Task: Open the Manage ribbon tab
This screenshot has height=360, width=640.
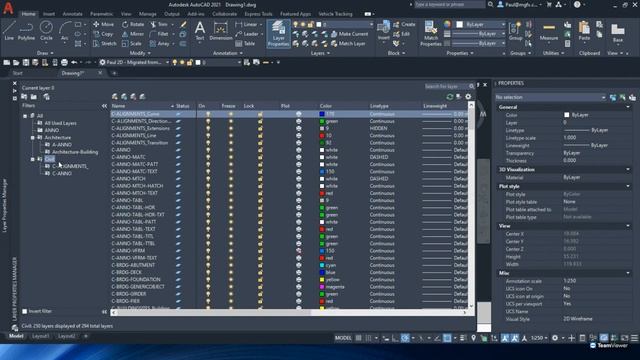Action: (x=147, y=14)
